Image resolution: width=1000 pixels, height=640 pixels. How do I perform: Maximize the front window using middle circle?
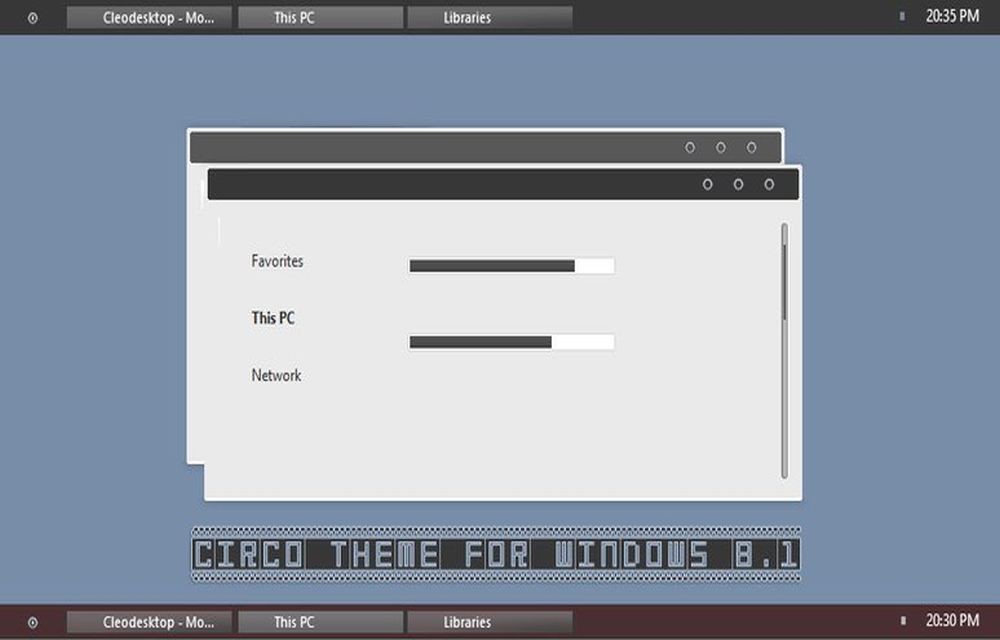738,184
